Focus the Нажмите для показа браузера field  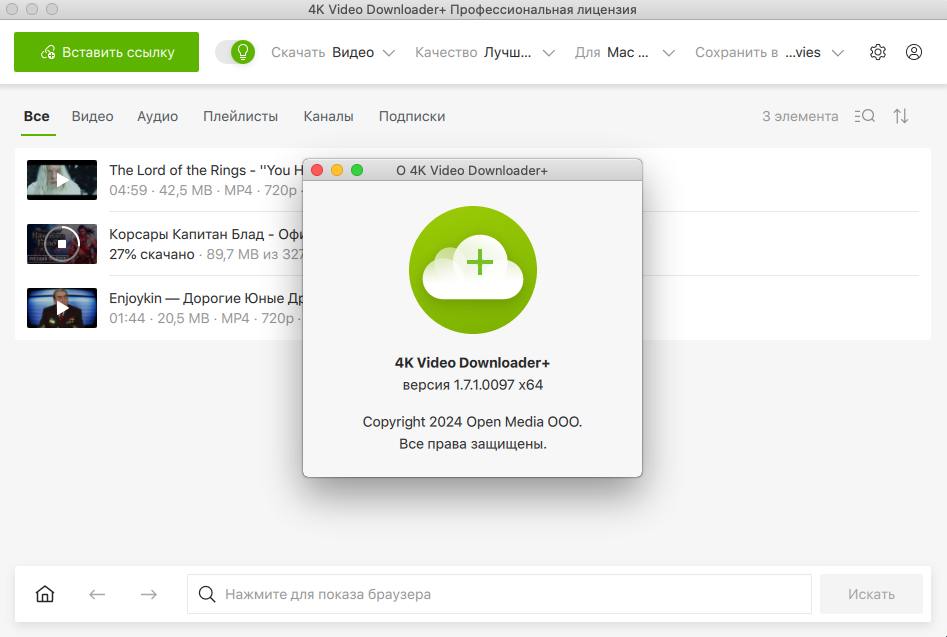(x=499, y=594)
